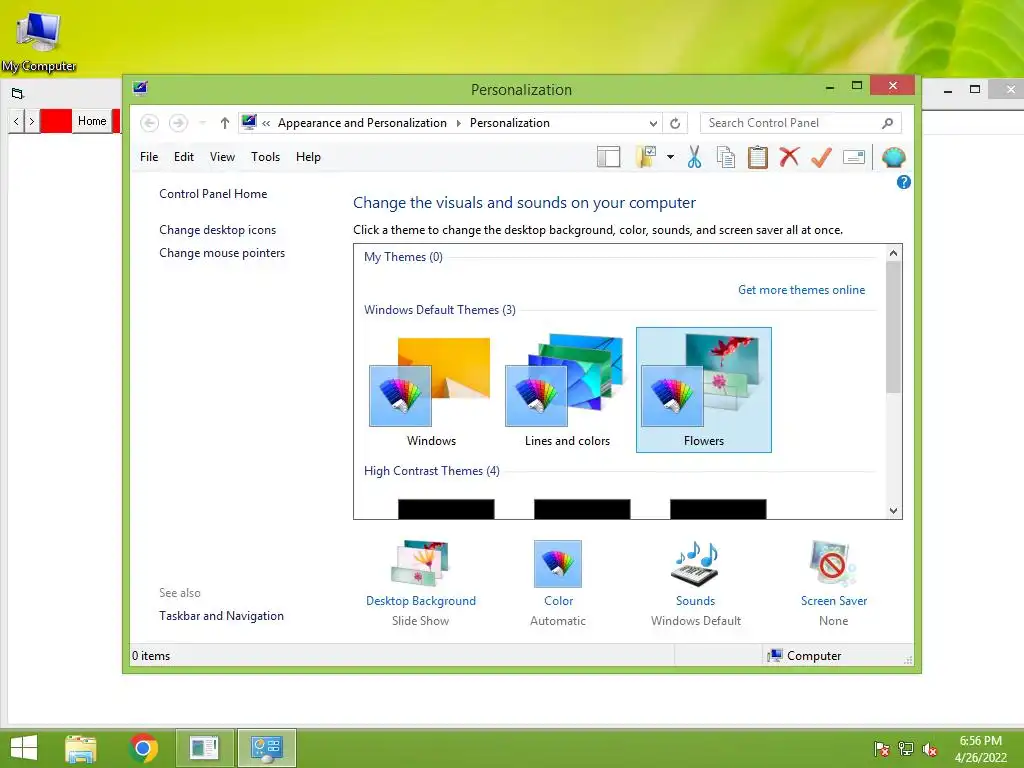Click the Up one level arrow

[x=225, y=123]
